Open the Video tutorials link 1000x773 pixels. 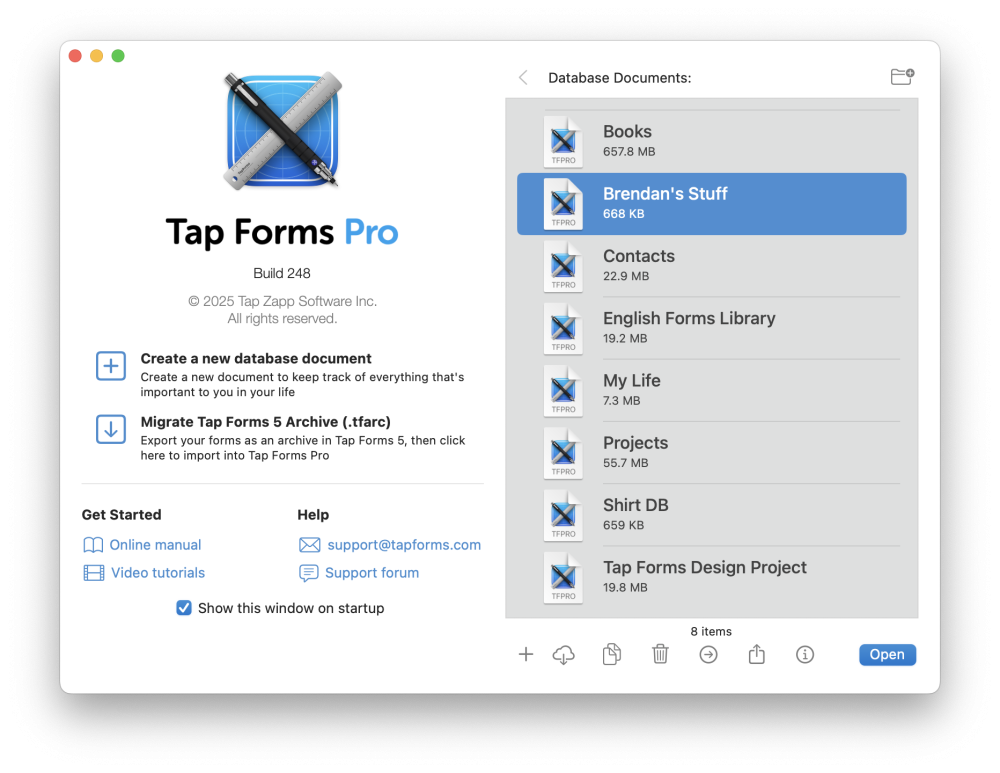158,573
